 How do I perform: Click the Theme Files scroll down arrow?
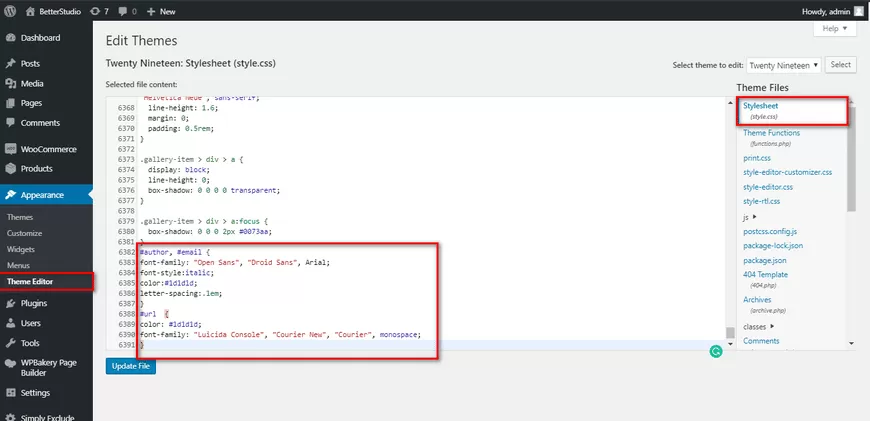[x=852, y=344]
